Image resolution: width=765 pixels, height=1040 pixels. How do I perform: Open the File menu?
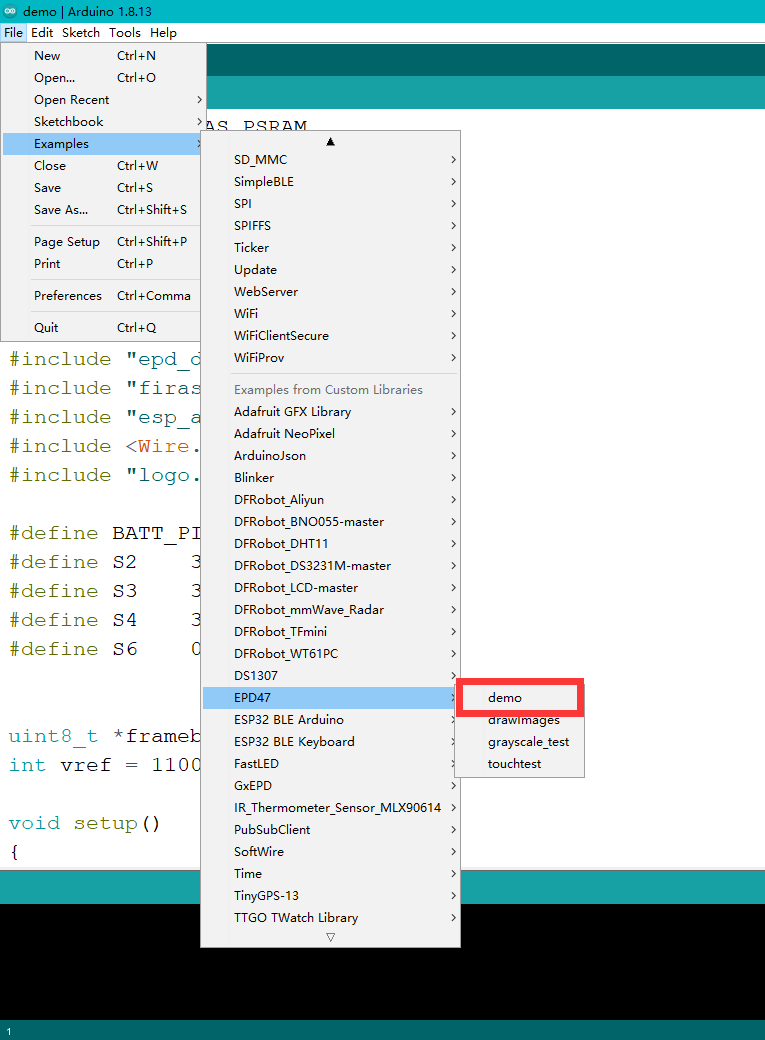click(13, 32)
